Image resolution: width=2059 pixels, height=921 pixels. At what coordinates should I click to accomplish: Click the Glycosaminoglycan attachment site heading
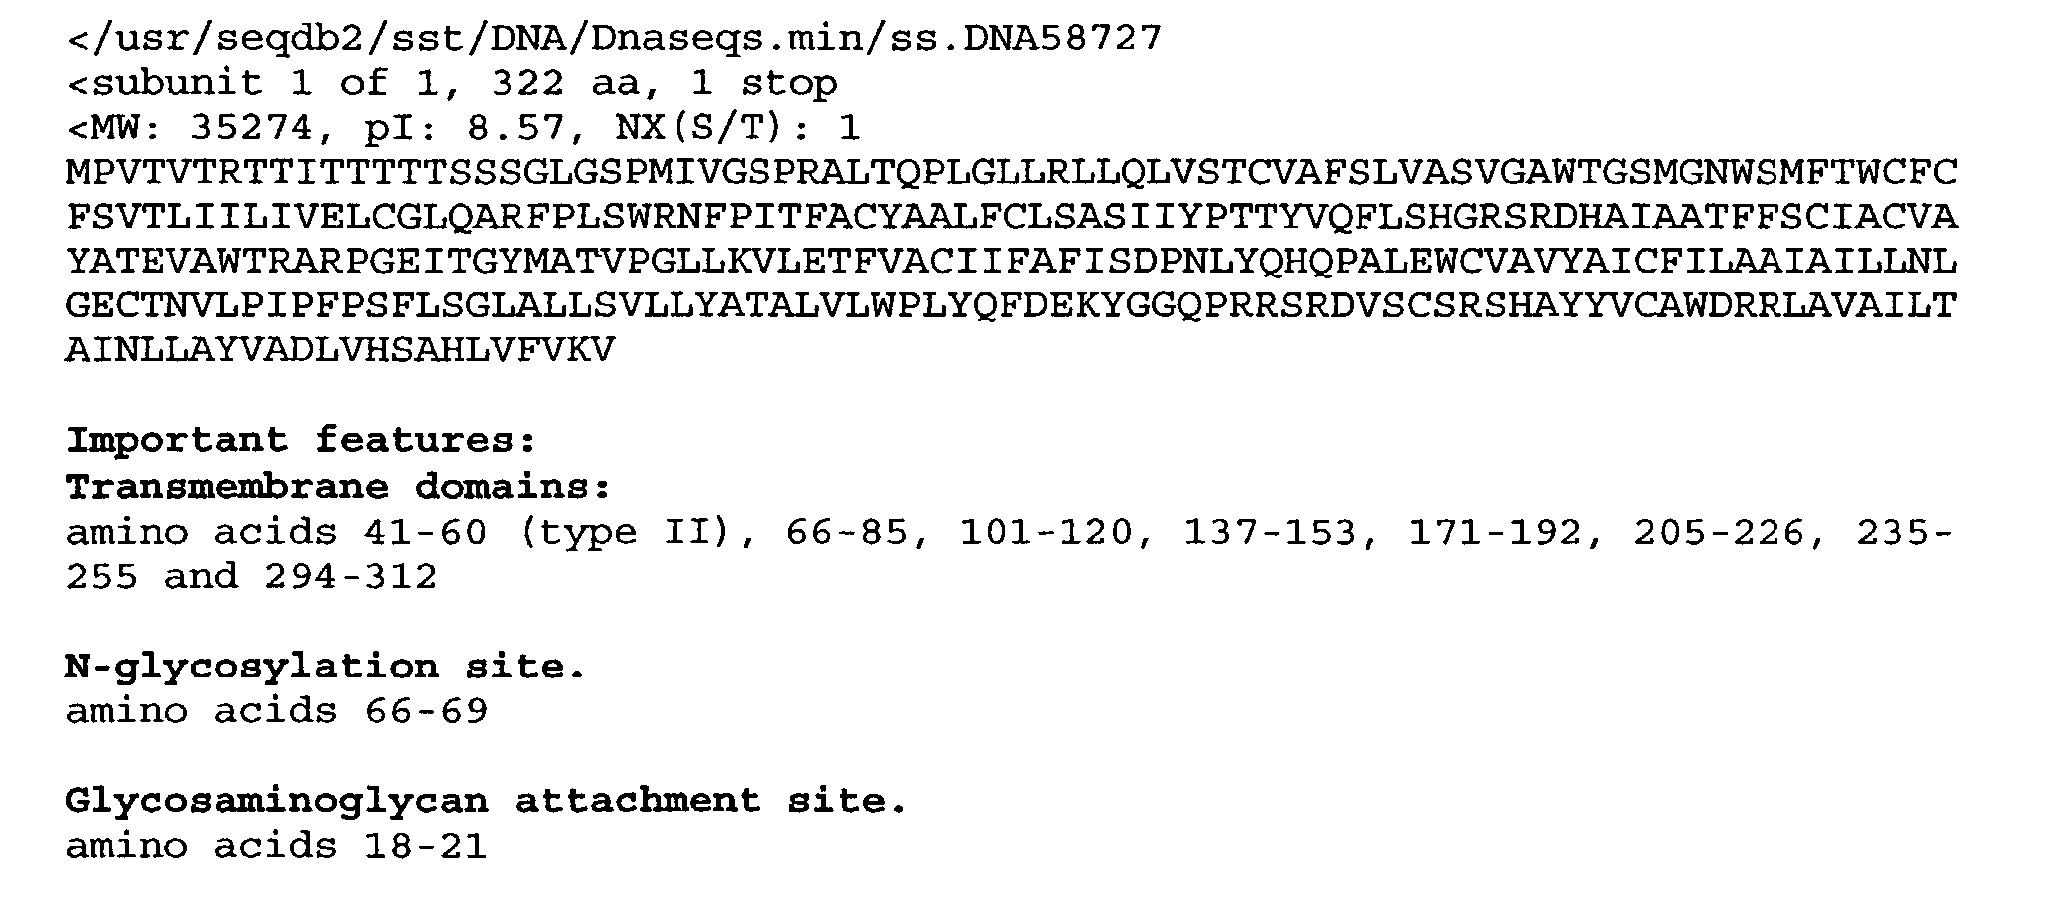click(486, 801)
